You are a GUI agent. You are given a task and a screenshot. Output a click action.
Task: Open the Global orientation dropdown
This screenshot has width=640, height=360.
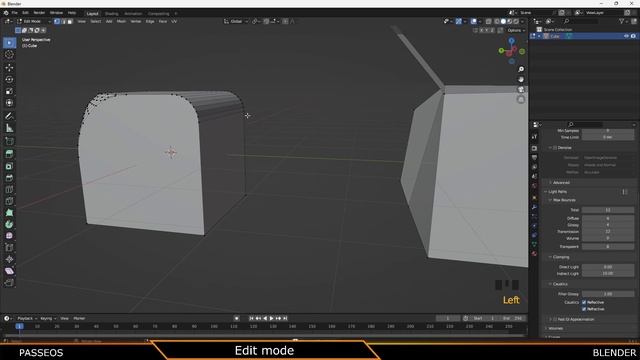(x=236, y=21)
